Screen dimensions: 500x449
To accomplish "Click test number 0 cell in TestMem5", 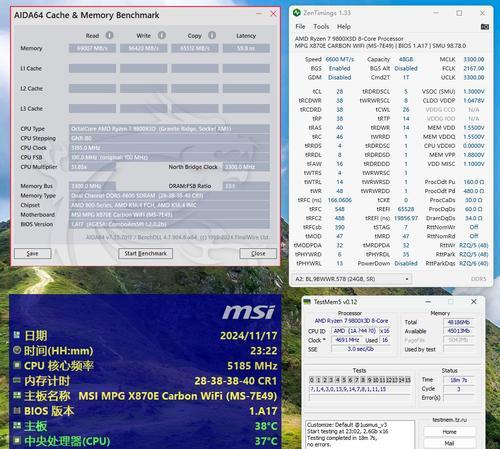I will pyautogui.click(x=312, y=380).
